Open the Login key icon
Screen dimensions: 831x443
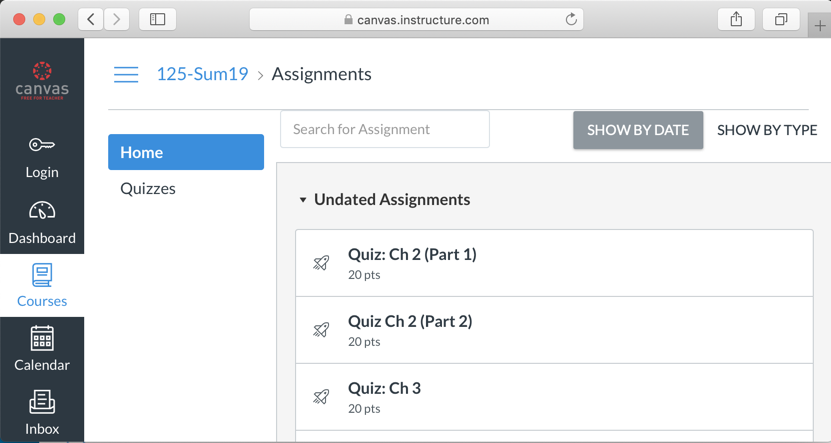point(41,146)
